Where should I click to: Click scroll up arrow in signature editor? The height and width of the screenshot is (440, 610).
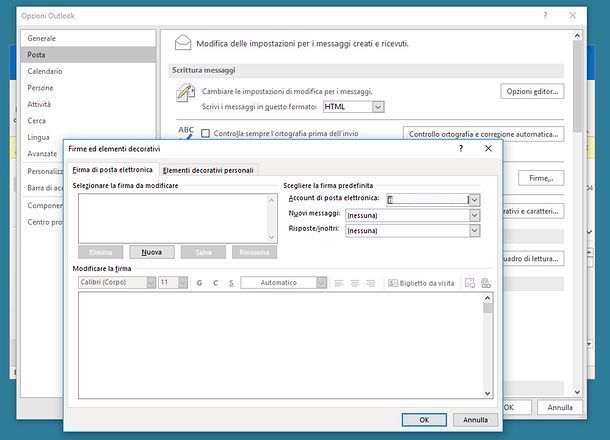487,298
